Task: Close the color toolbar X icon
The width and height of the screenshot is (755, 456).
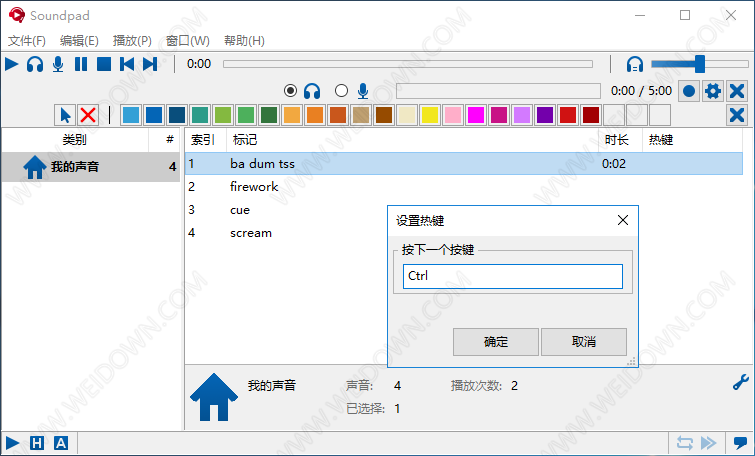Action: point(737,115)
